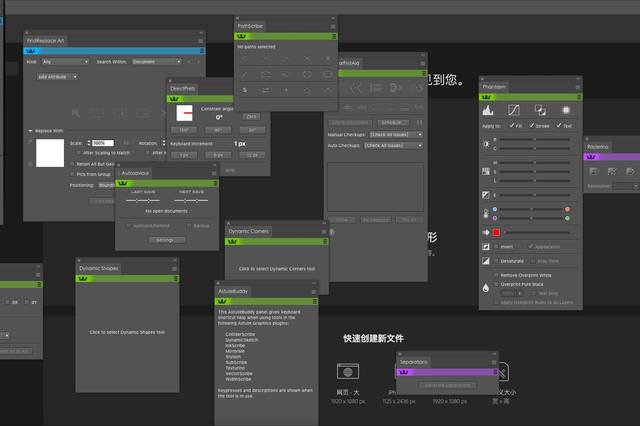
Task: Open FindReplace Art panel flyout menu icon
Action: coord(200,41)
